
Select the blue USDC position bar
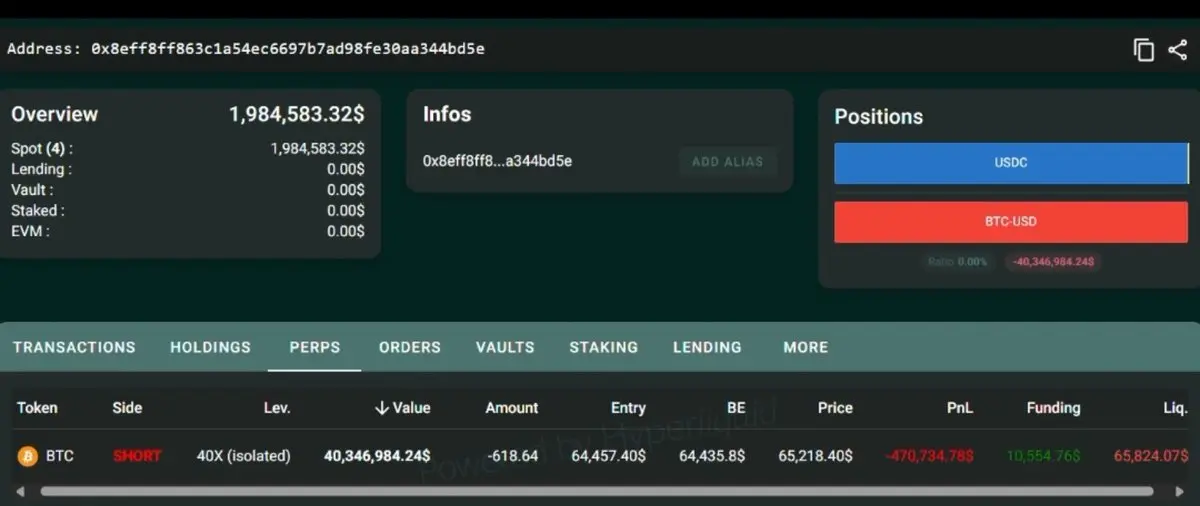click(x=1011, y=163)
